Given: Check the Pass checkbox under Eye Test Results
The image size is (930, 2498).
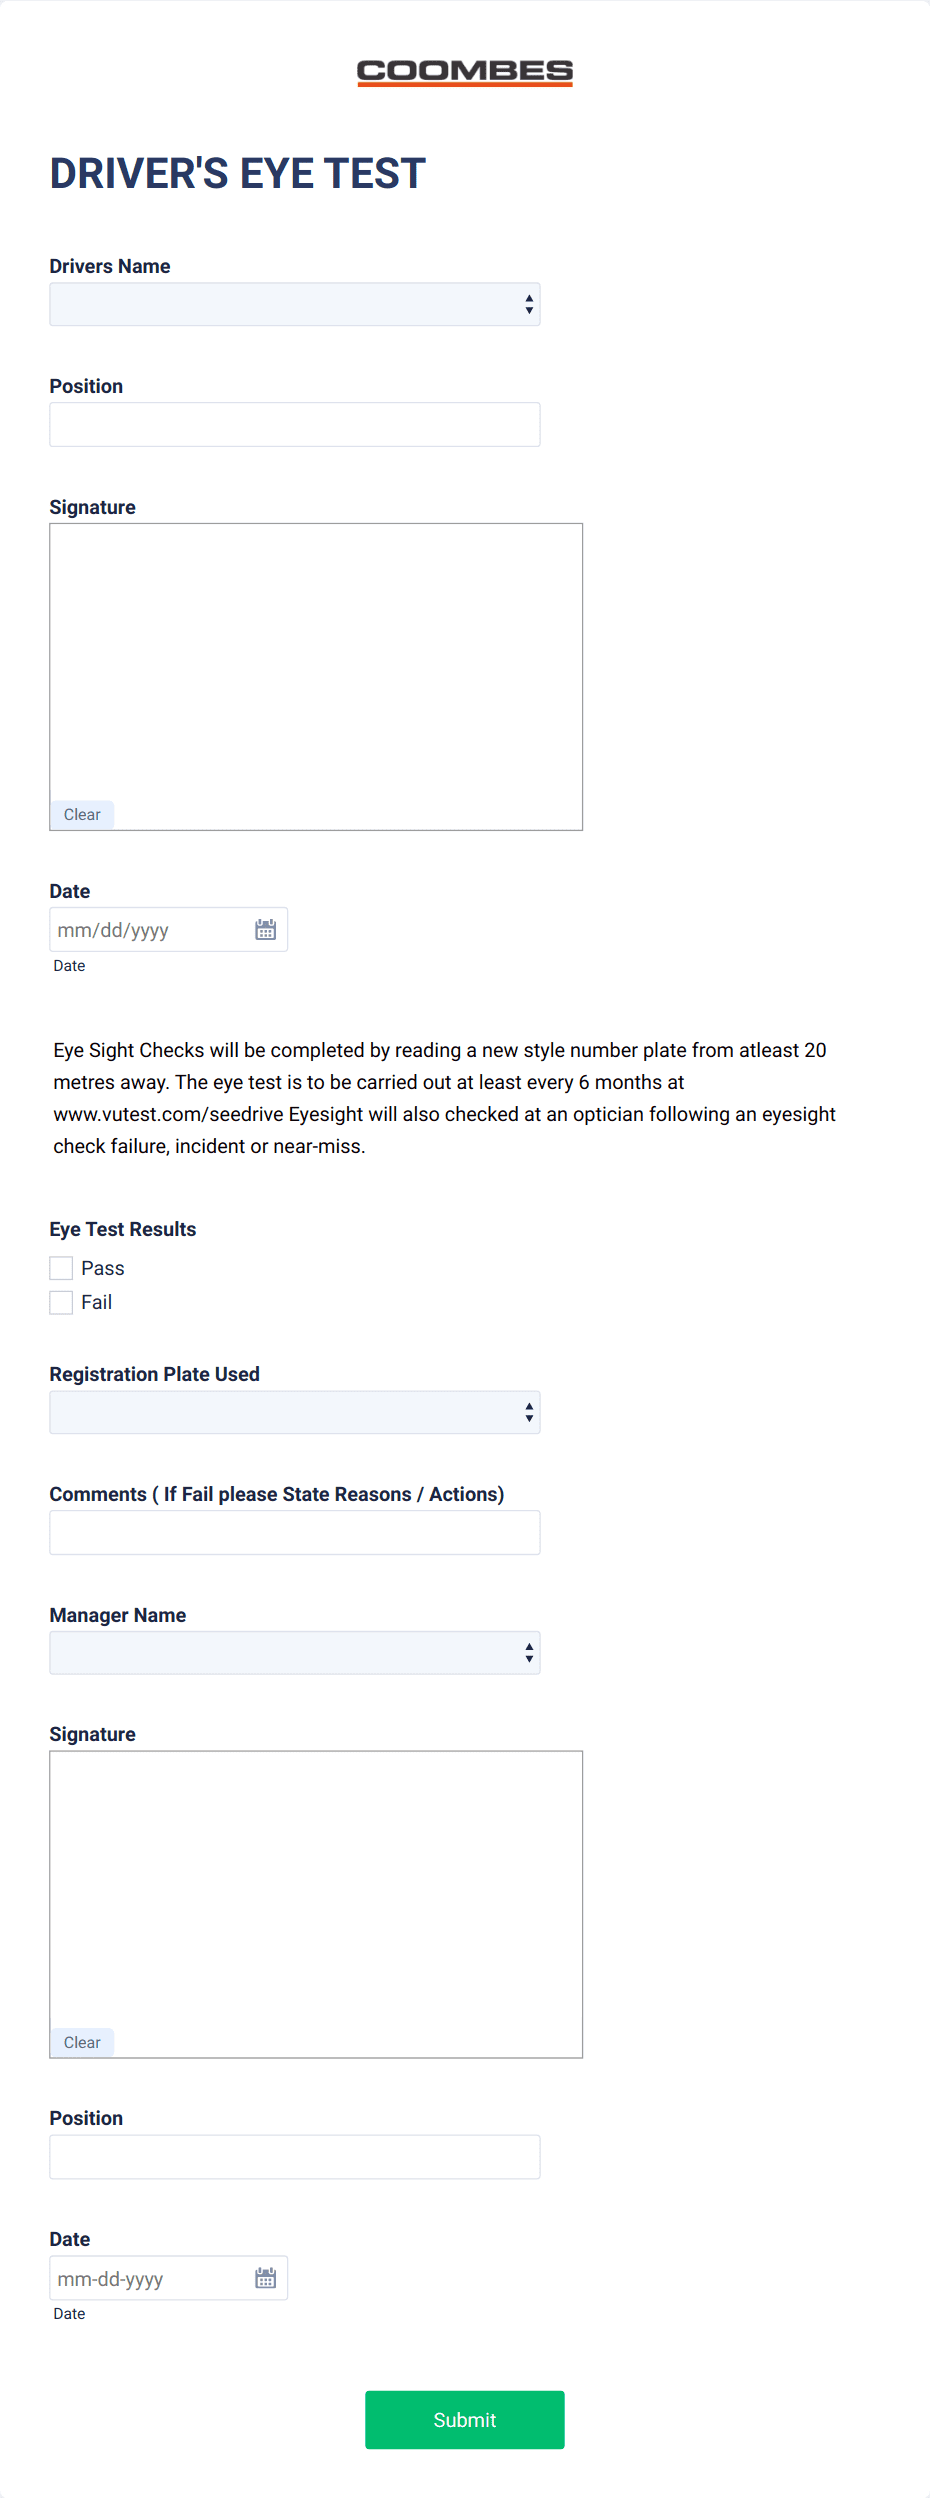Looking at the screenshot, I should 60,1267.
